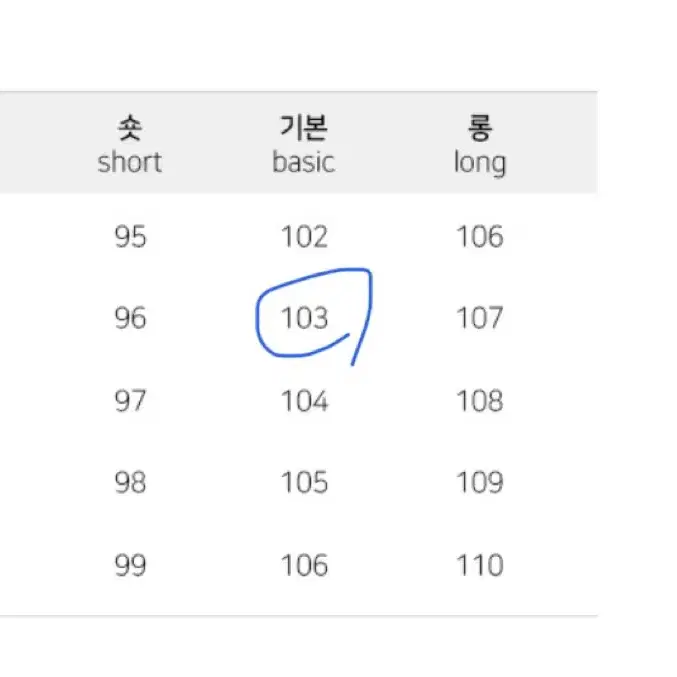Select basic length value 104

[x=304, y=401]
